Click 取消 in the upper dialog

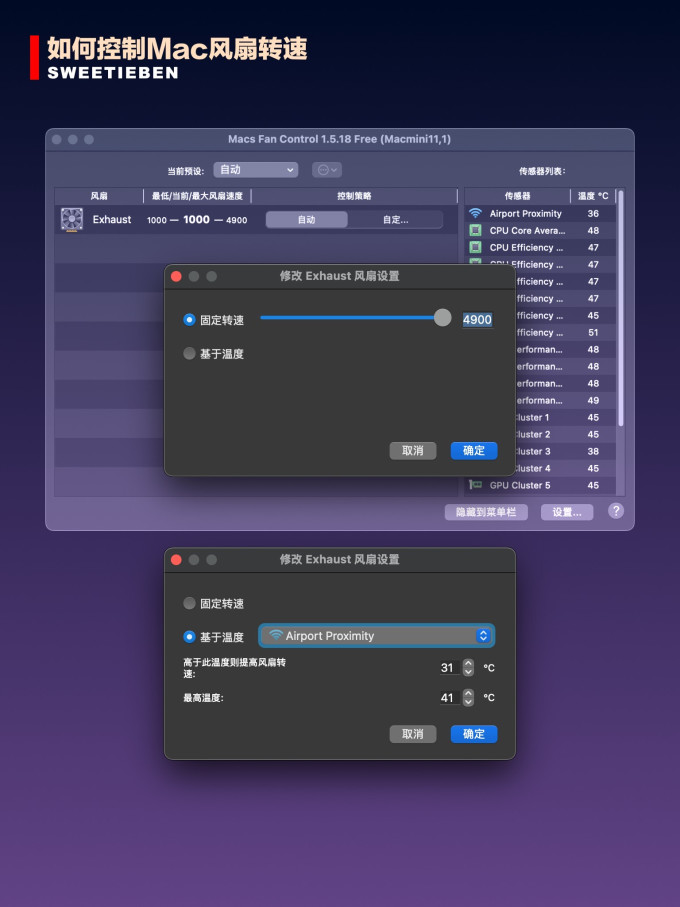[413, 451]
